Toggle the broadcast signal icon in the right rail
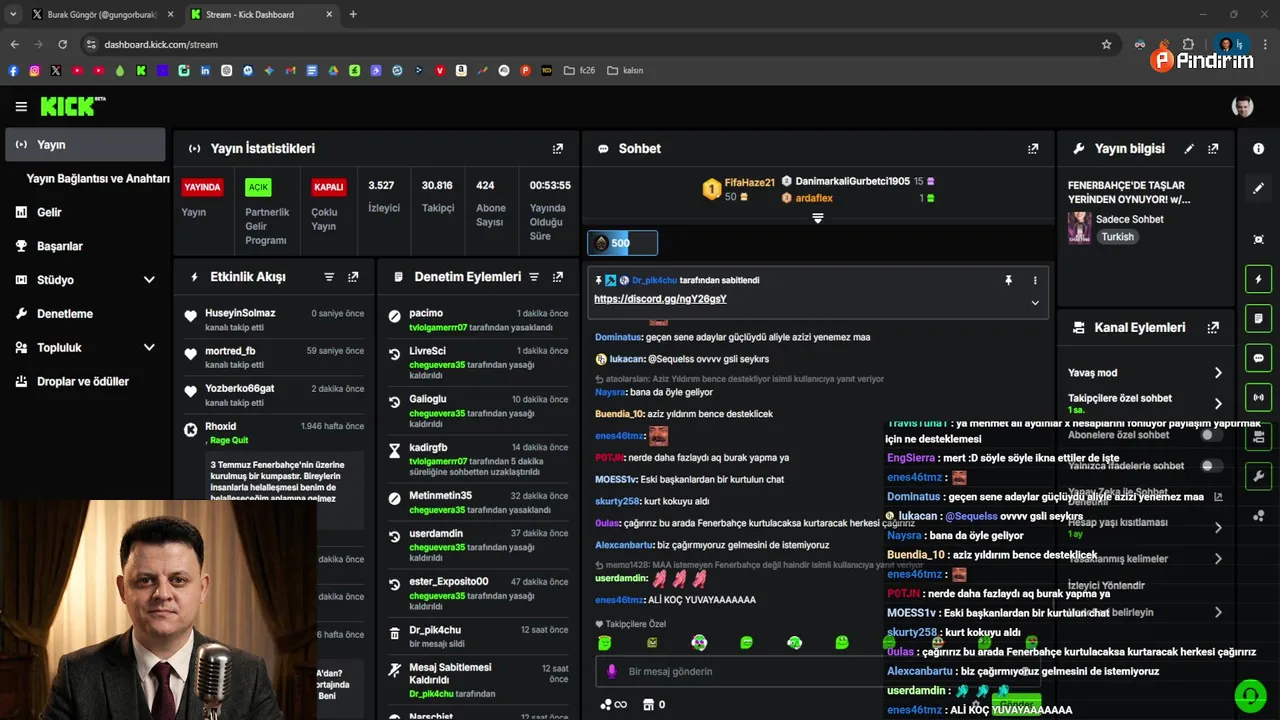This screenshot has width=1280, height=720. click(1258, 397)
